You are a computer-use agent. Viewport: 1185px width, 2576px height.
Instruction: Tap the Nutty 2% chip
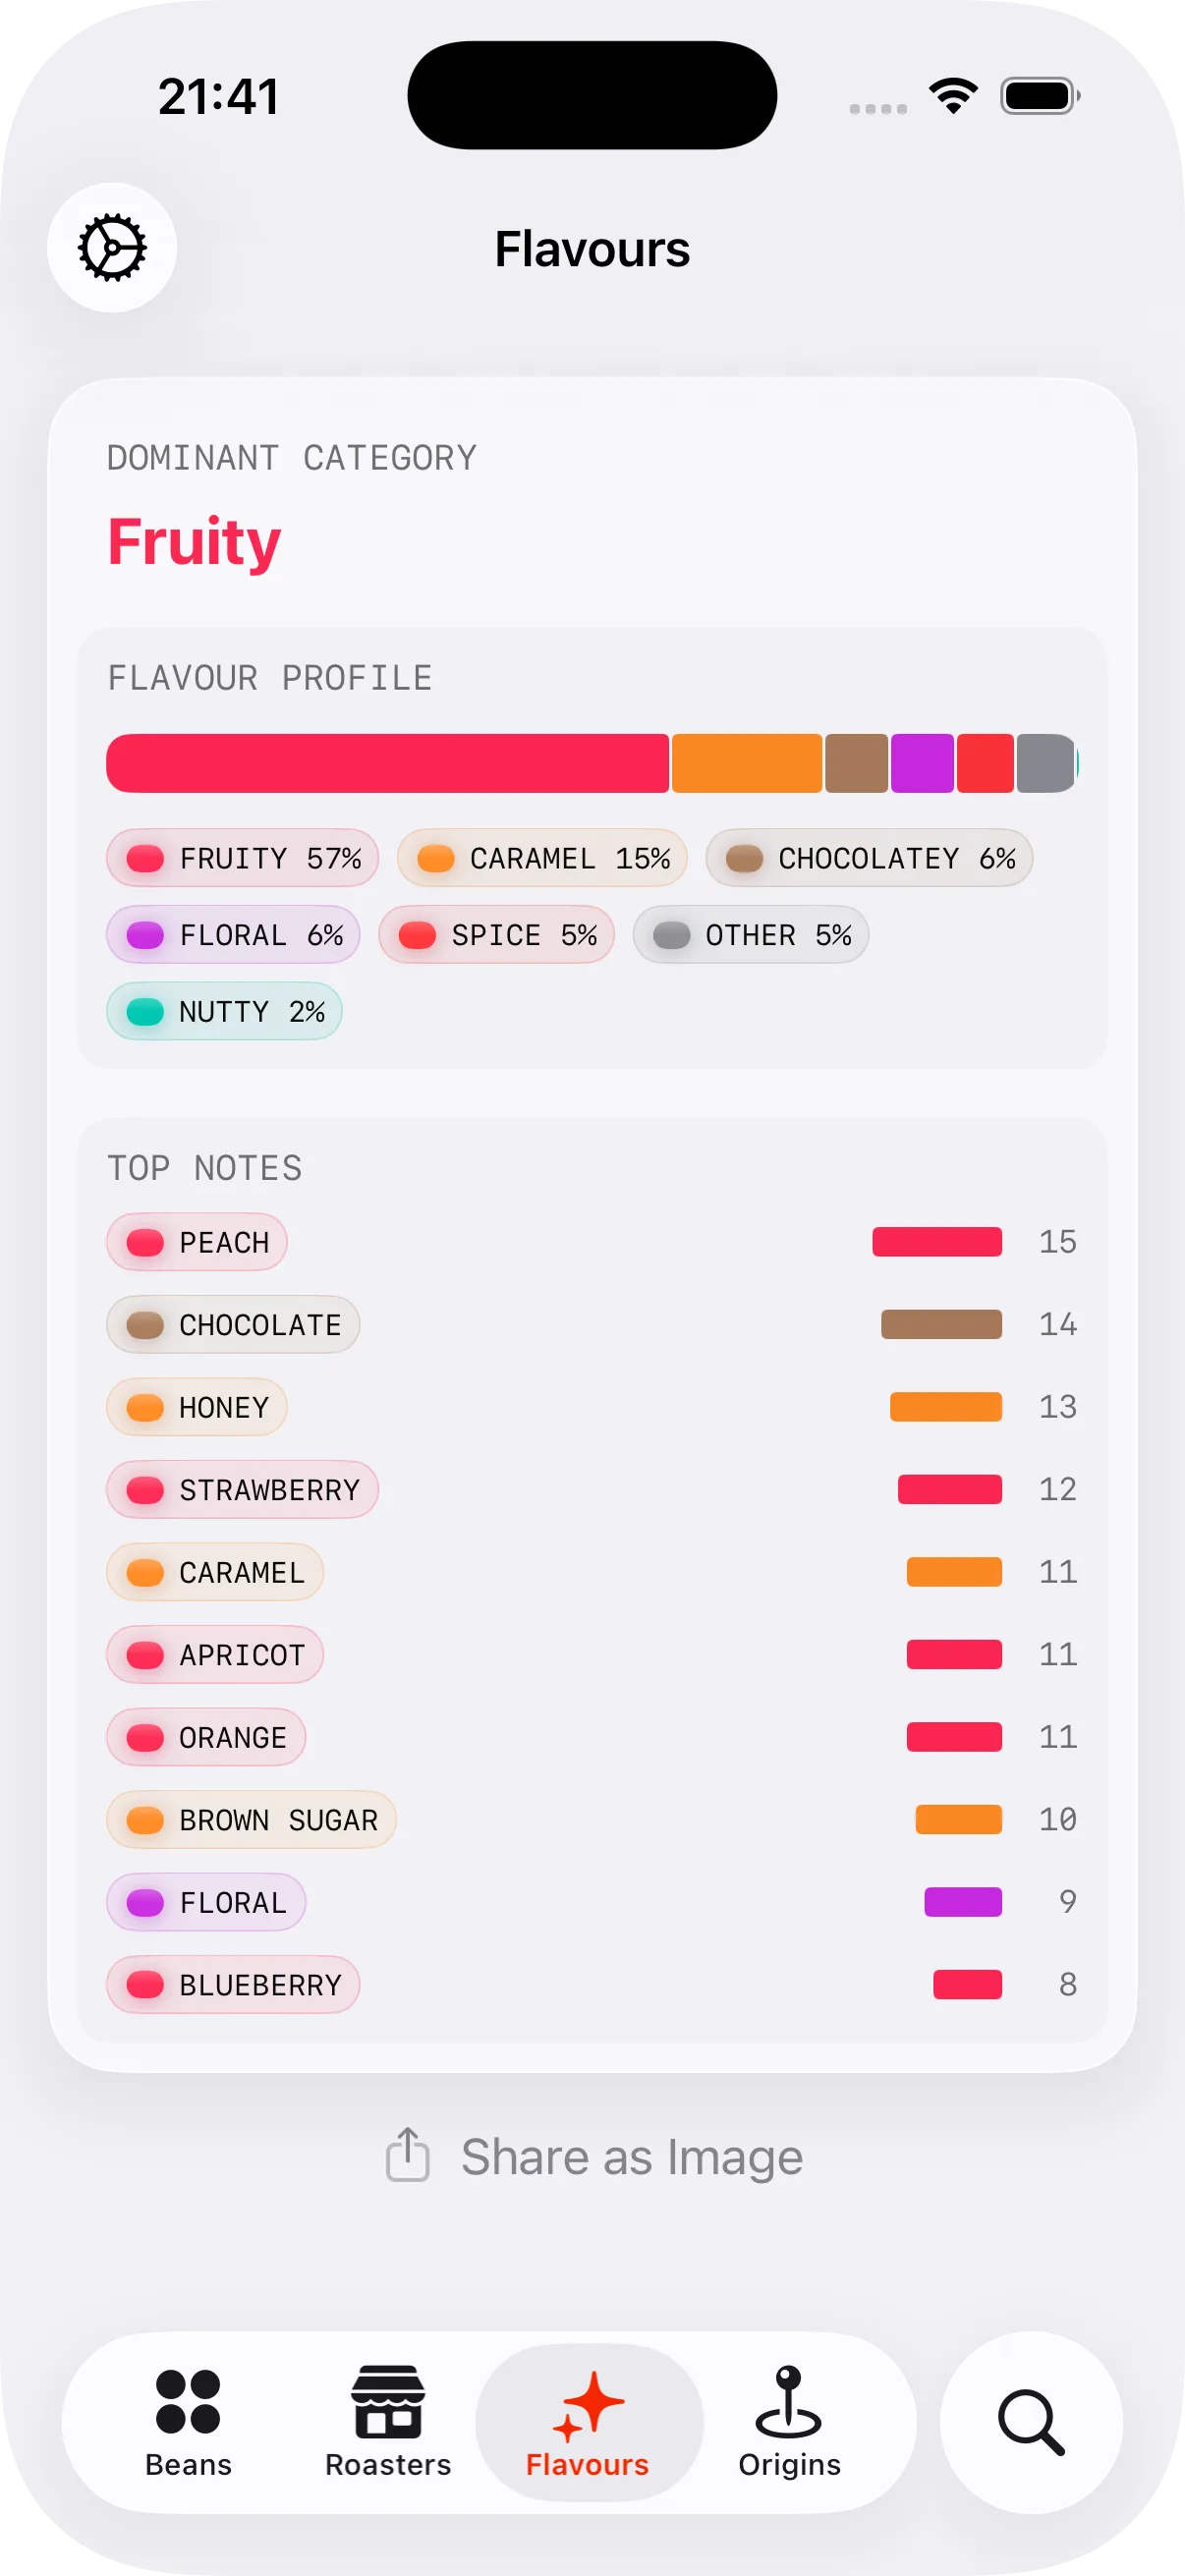click(x=225, y=1011)
